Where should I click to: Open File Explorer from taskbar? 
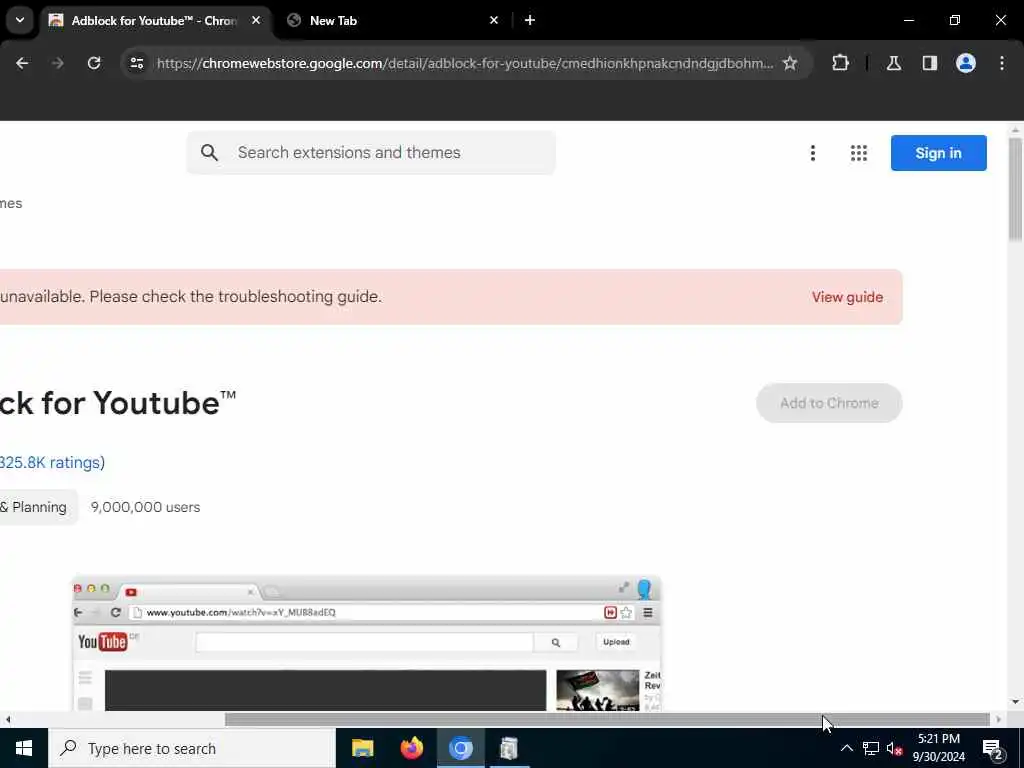tap(362, 748)
